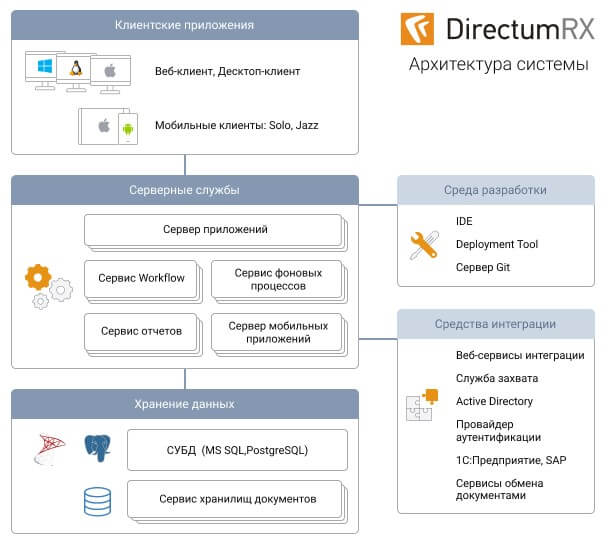Click the Сервис Workflow box
The height and width of the screenshot is (547, 608).
tap(143, 281)
